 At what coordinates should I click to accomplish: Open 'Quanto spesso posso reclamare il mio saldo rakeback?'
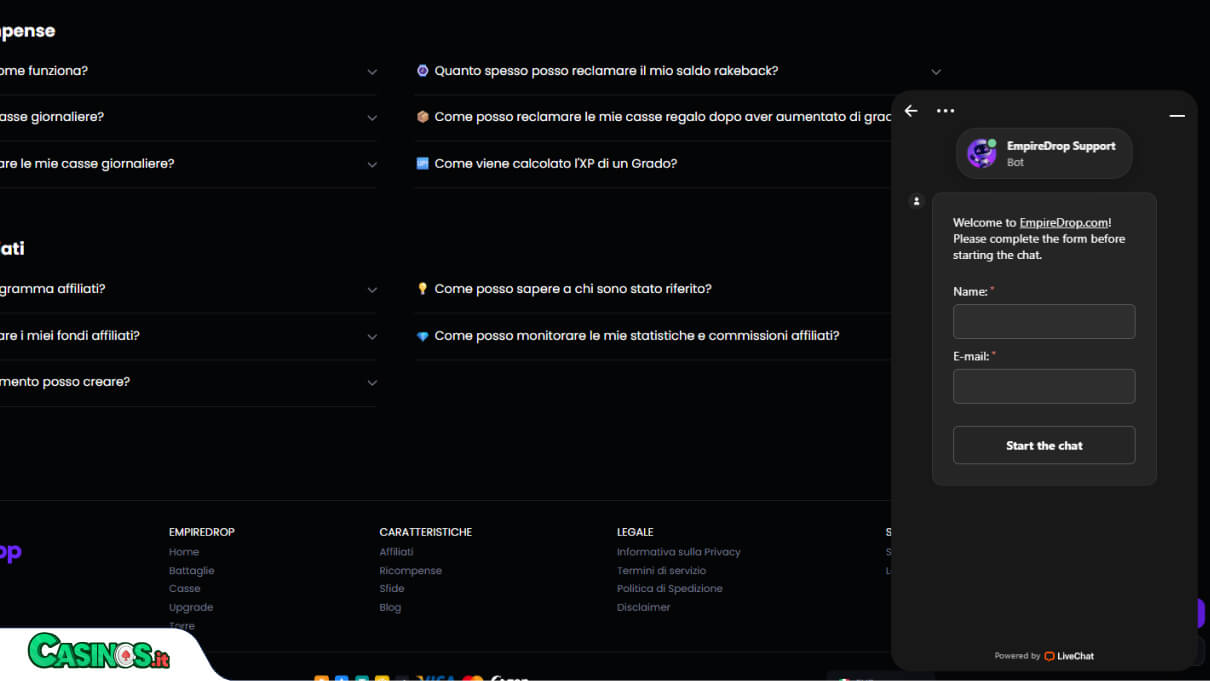pyautogui.click(x=606, y=71)
